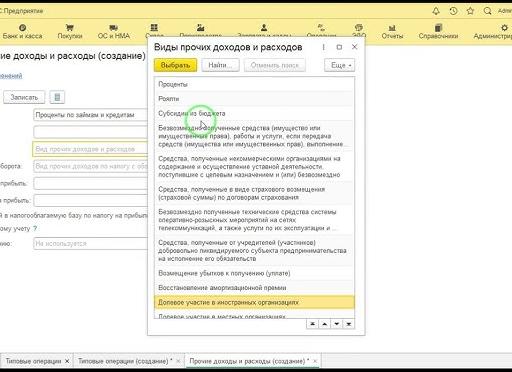
Task: Open favorites star icon
Action: pos(470,11)
